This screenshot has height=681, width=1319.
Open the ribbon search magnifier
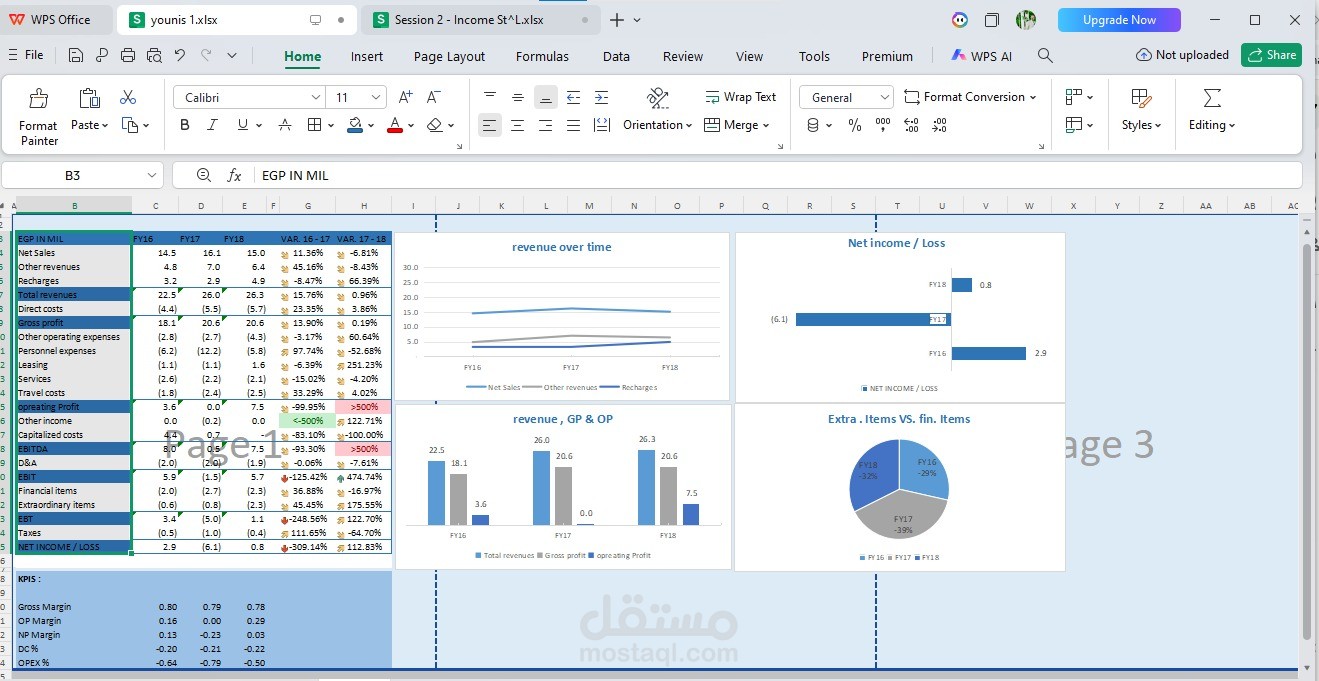pos(1045,56)
